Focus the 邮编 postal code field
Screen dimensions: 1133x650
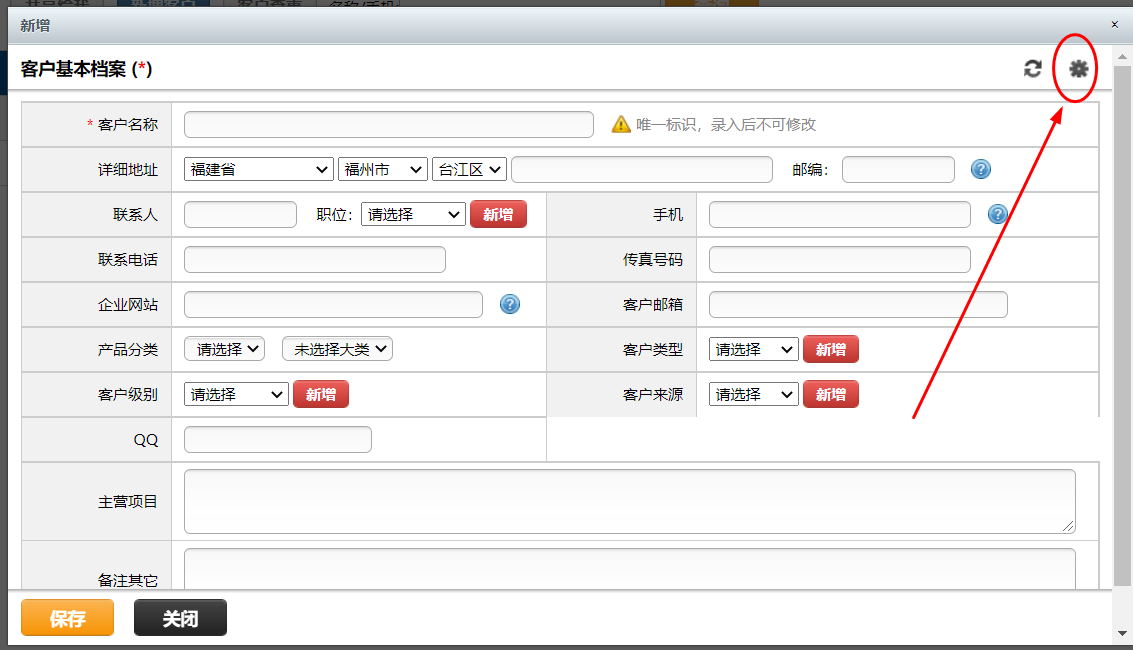point(898,169)
